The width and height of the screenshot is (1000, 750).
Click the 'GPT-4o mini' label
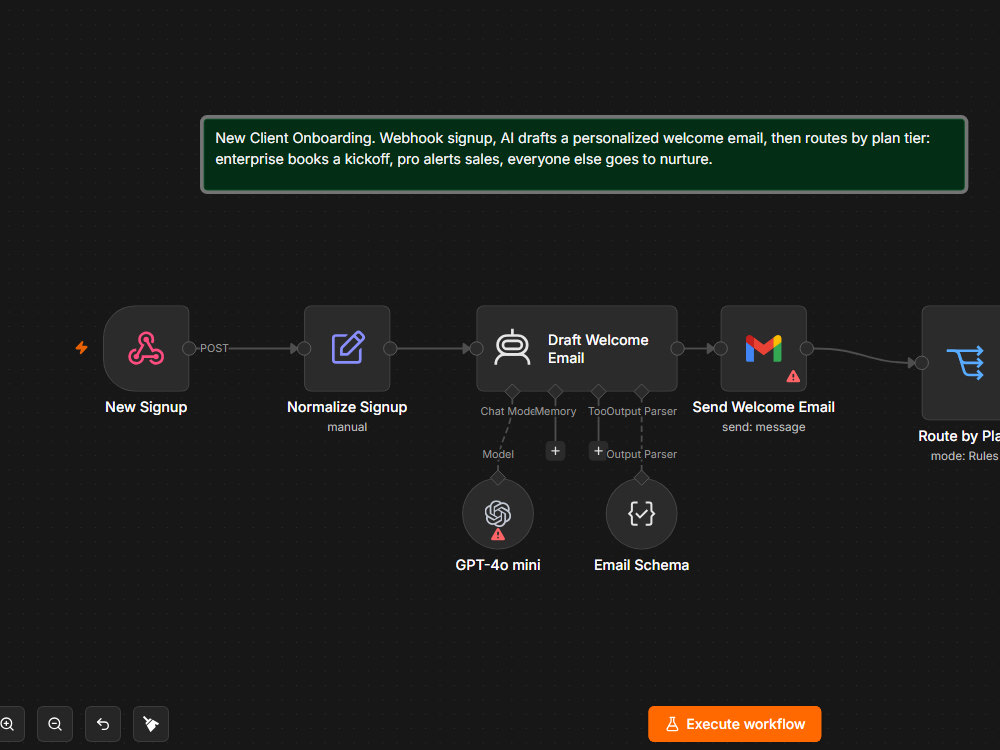coord(497,565)
